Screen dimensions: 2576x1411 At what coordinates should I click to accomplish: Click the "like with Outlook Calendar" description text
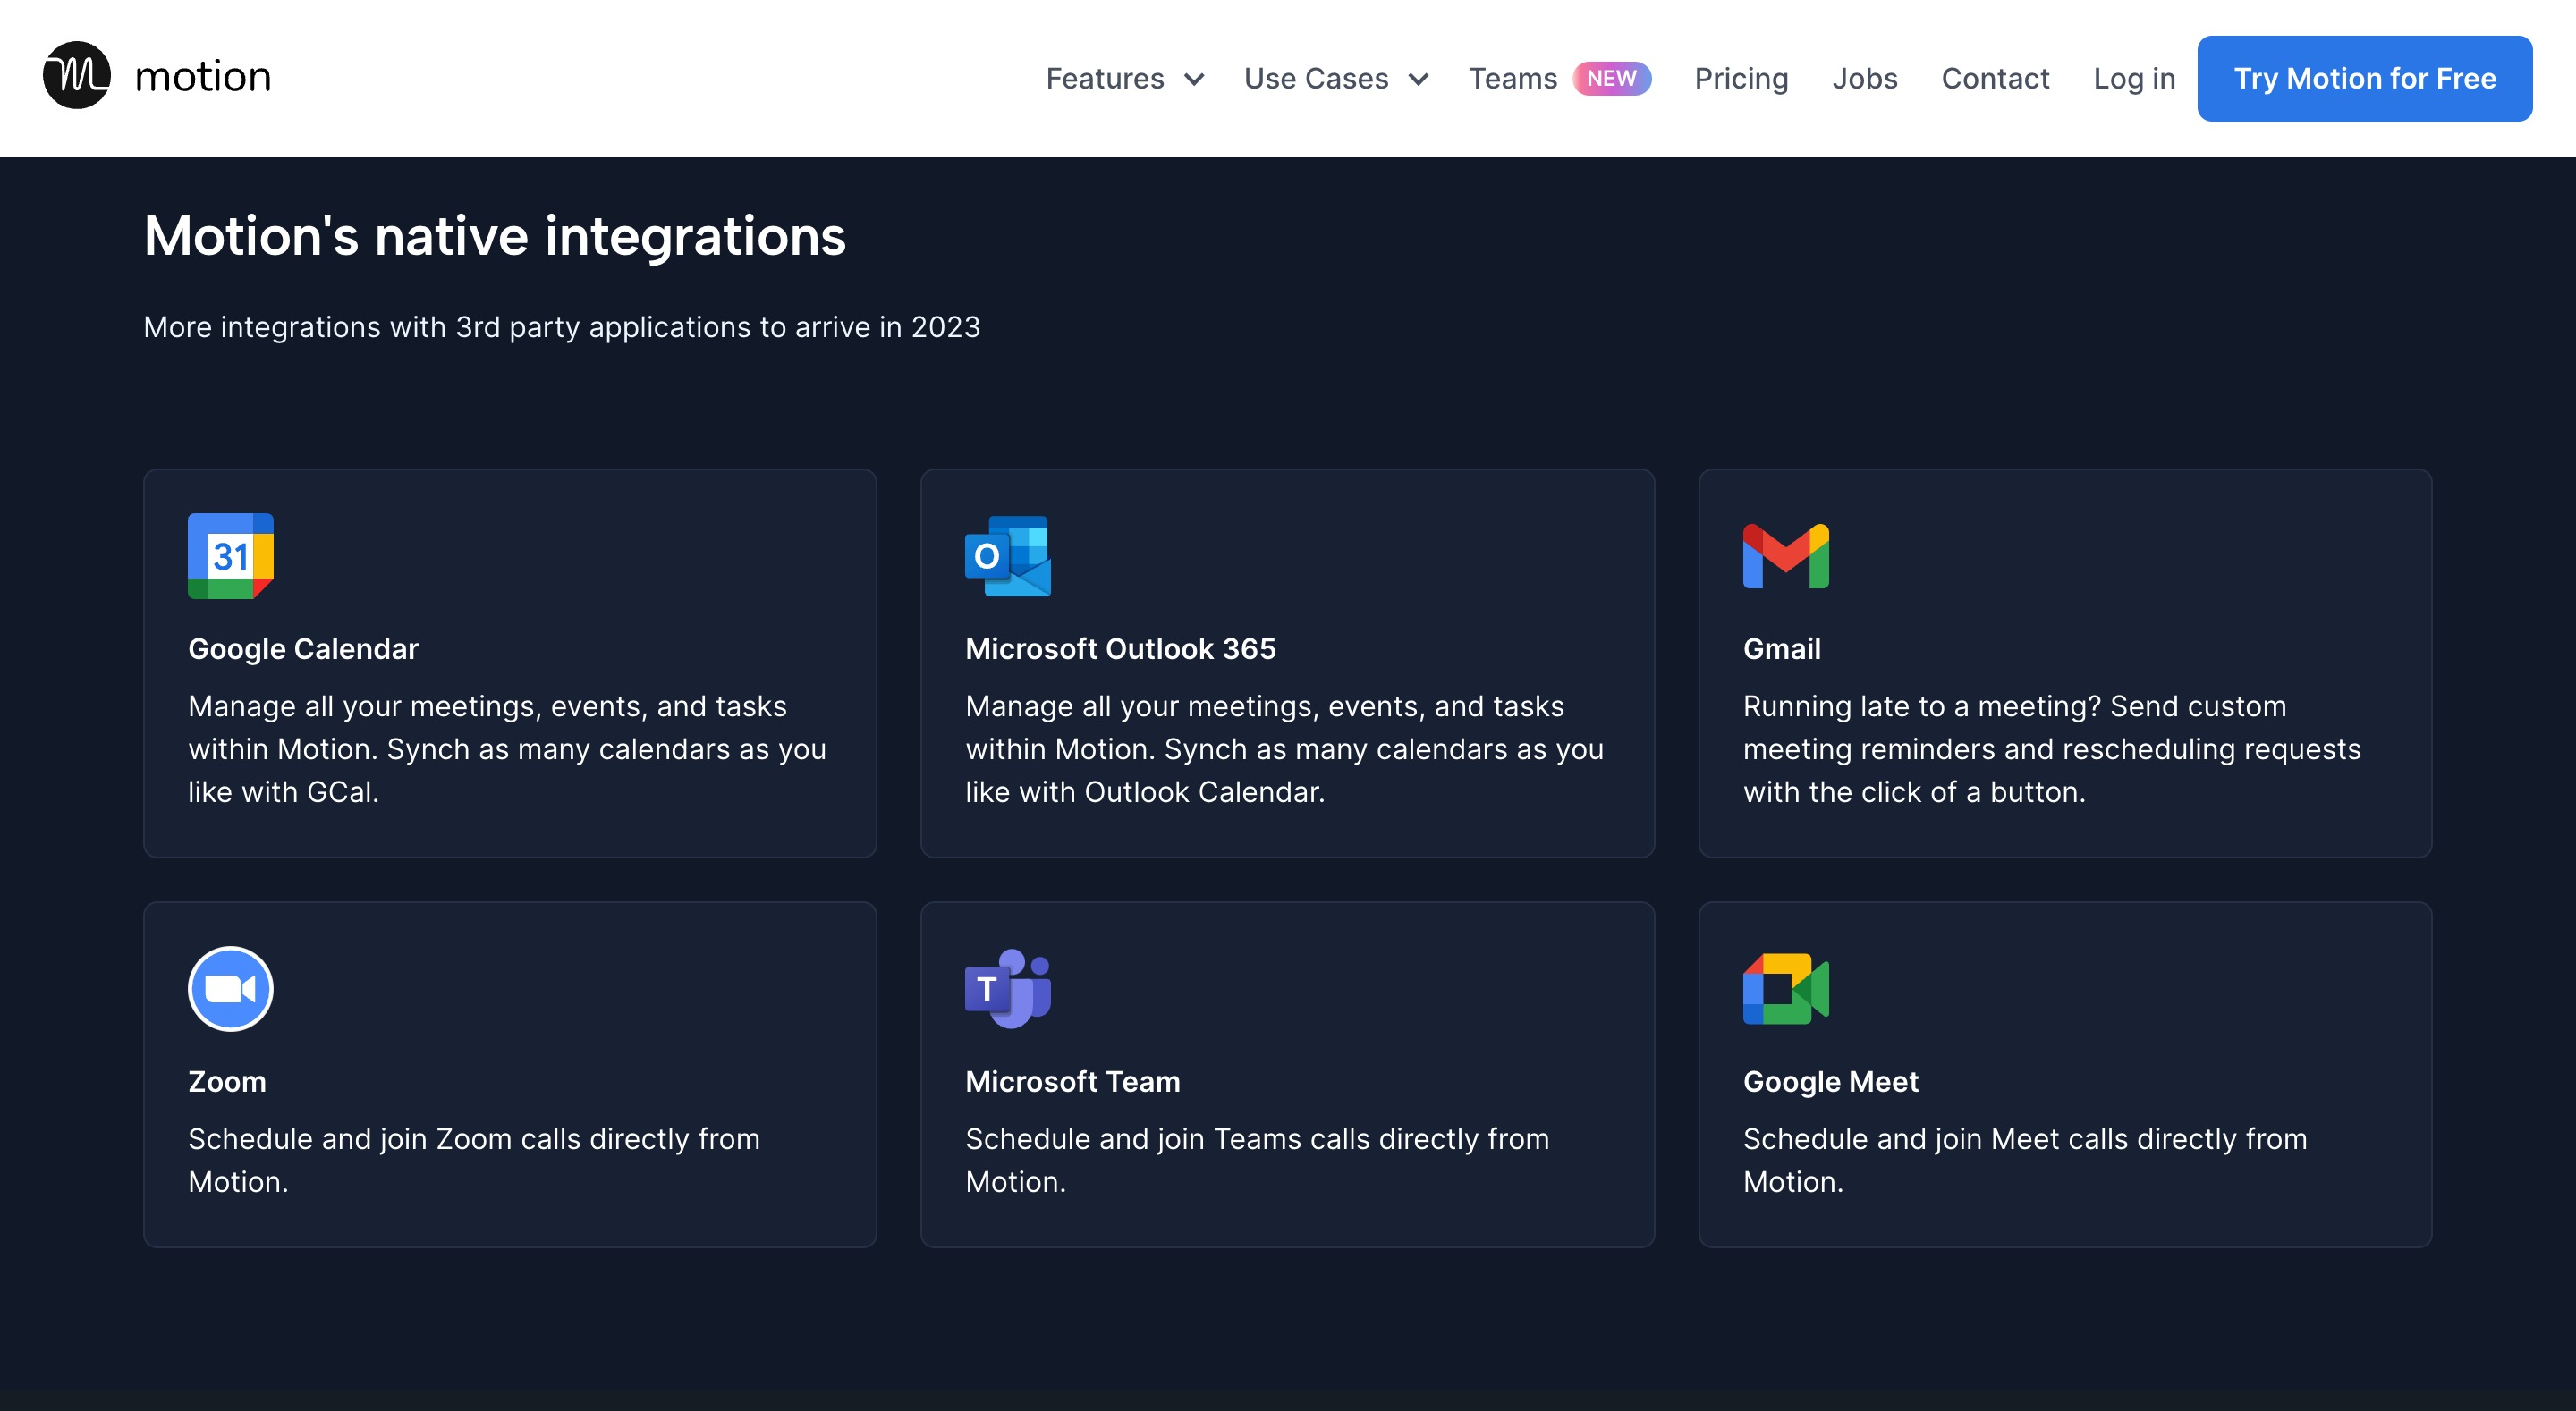1145,792
